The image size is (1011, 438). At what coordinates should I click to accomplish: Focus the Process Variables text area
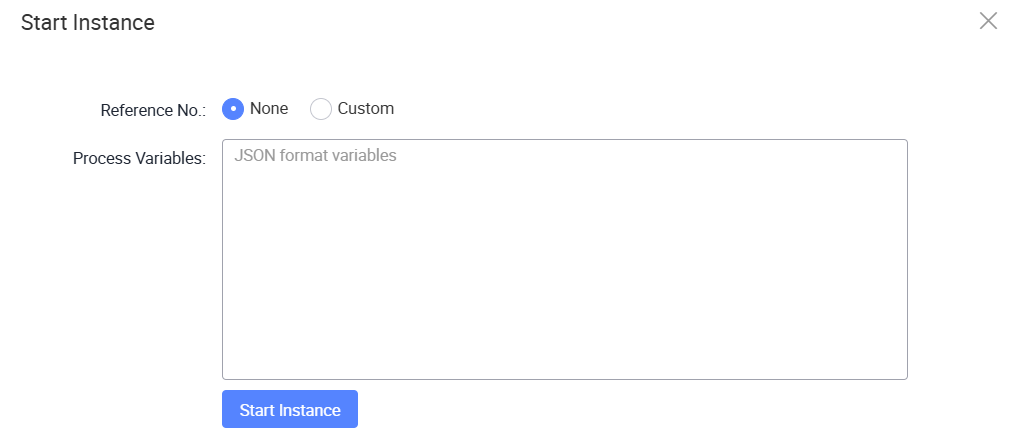coord(565,259)
